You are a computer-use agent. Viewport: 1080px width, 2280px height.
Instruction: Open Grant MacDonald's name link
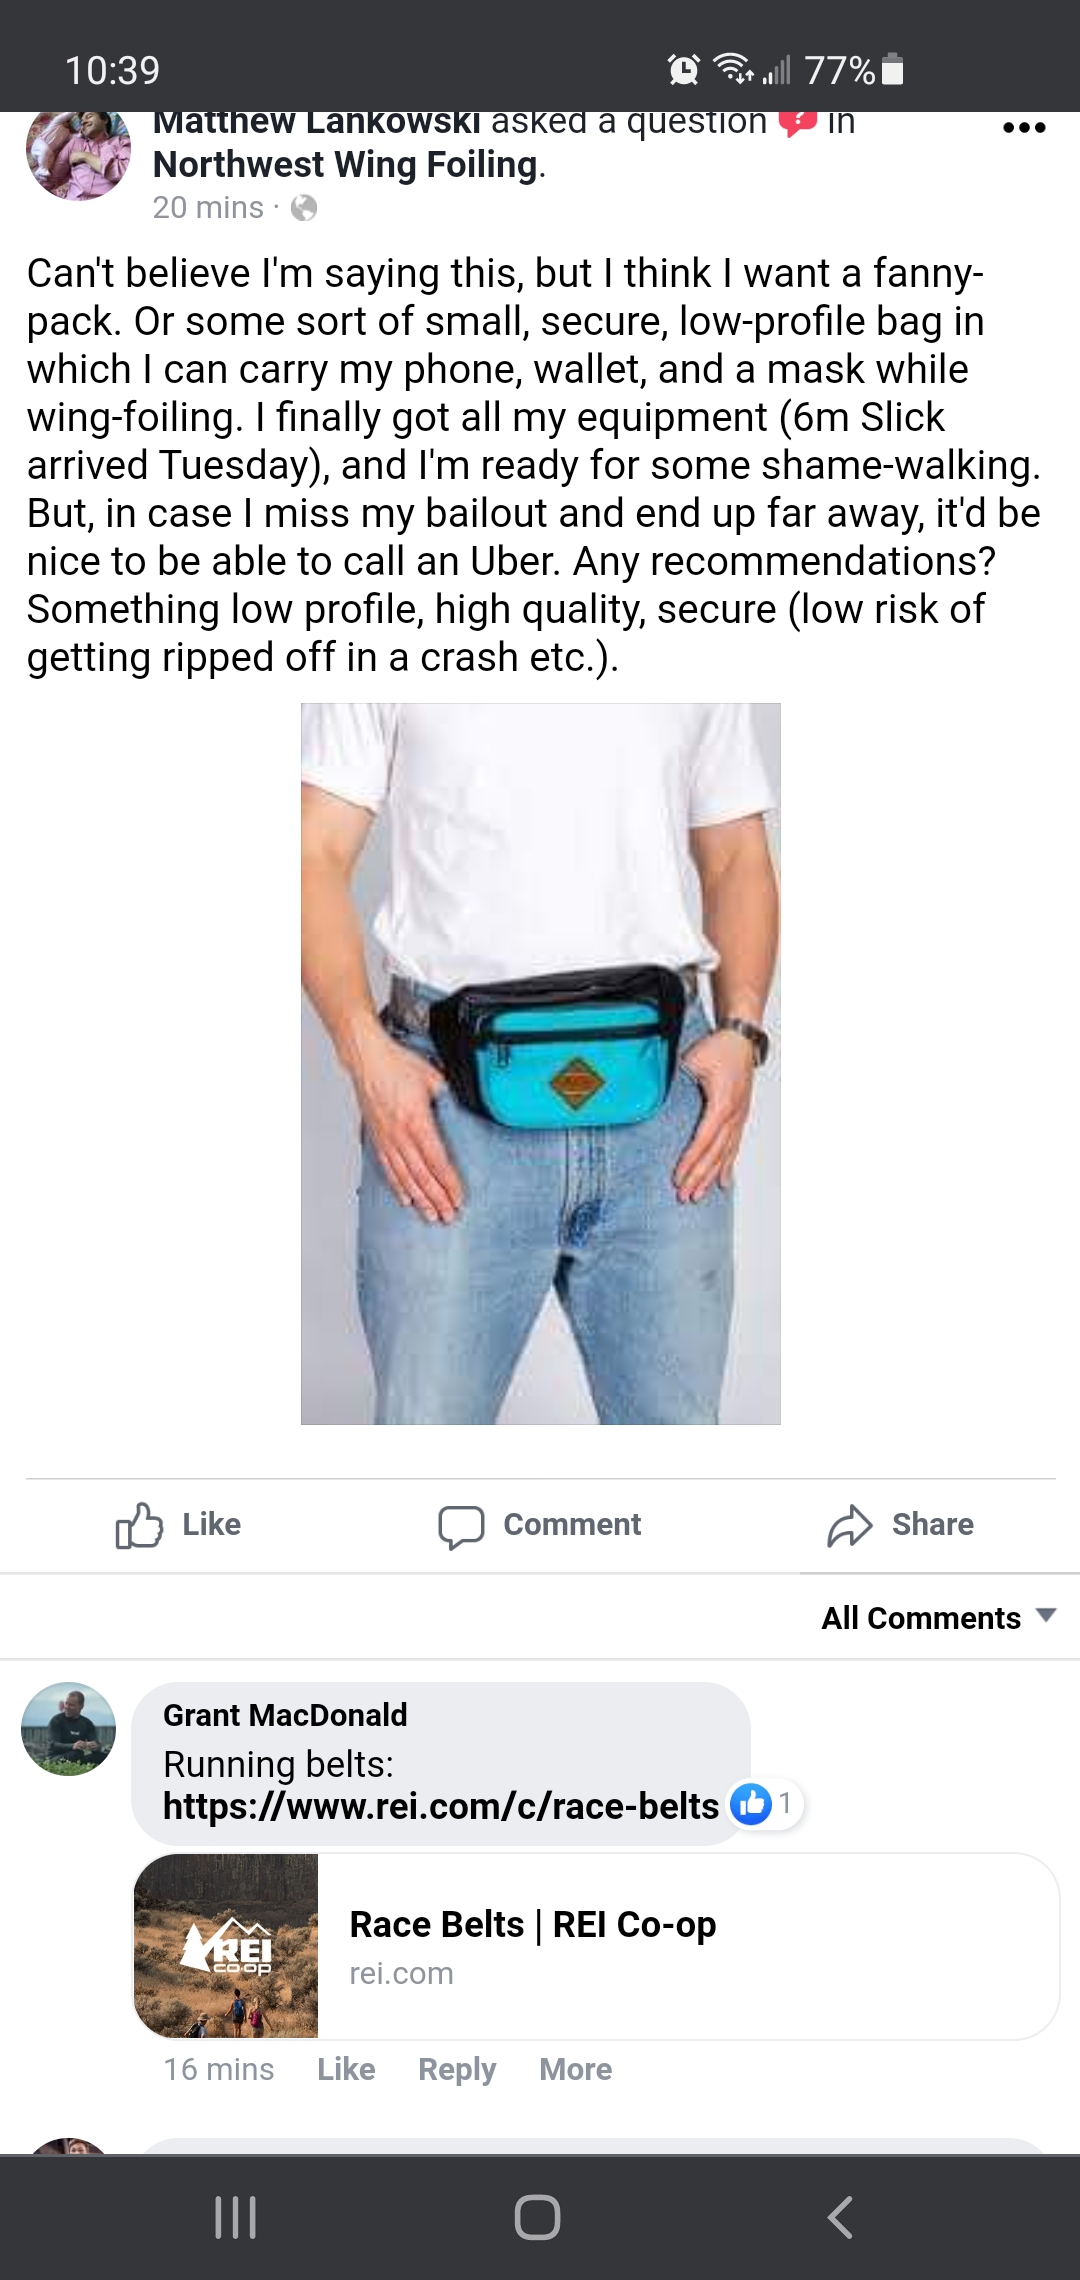tap(285, 1715)
